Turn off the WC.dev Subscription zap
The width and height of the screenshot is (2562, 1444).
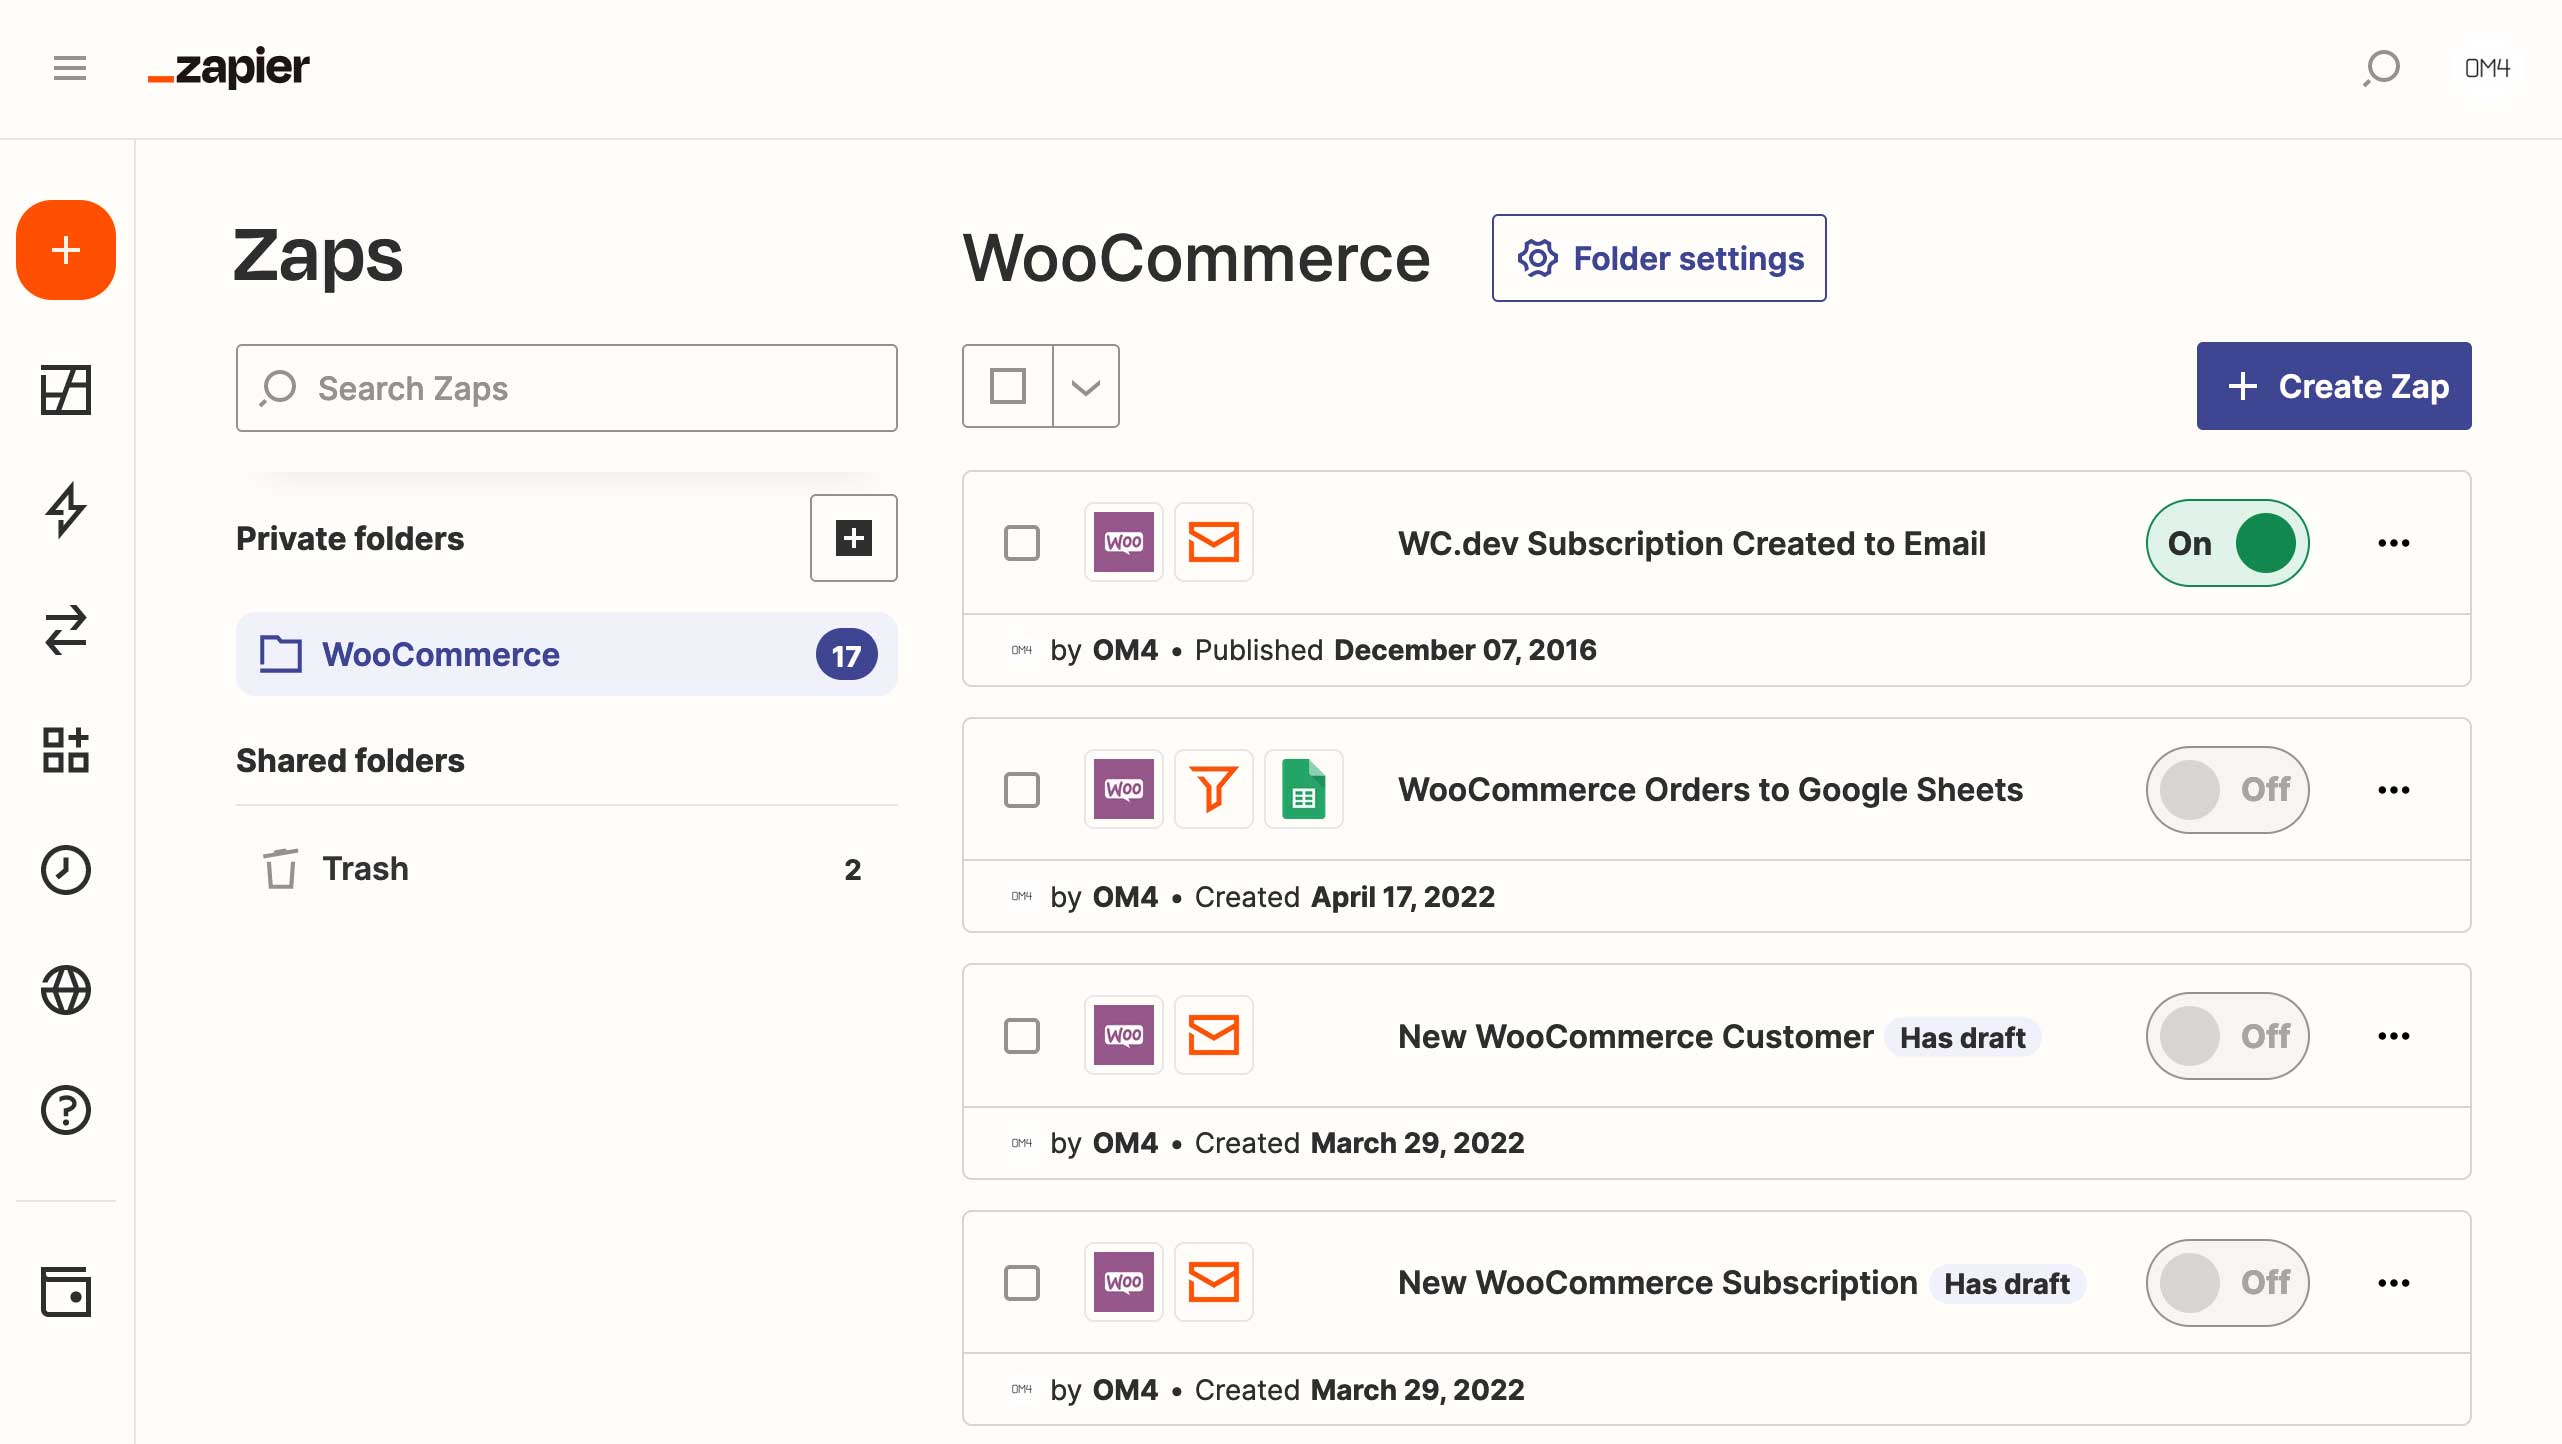[2227, 543]
